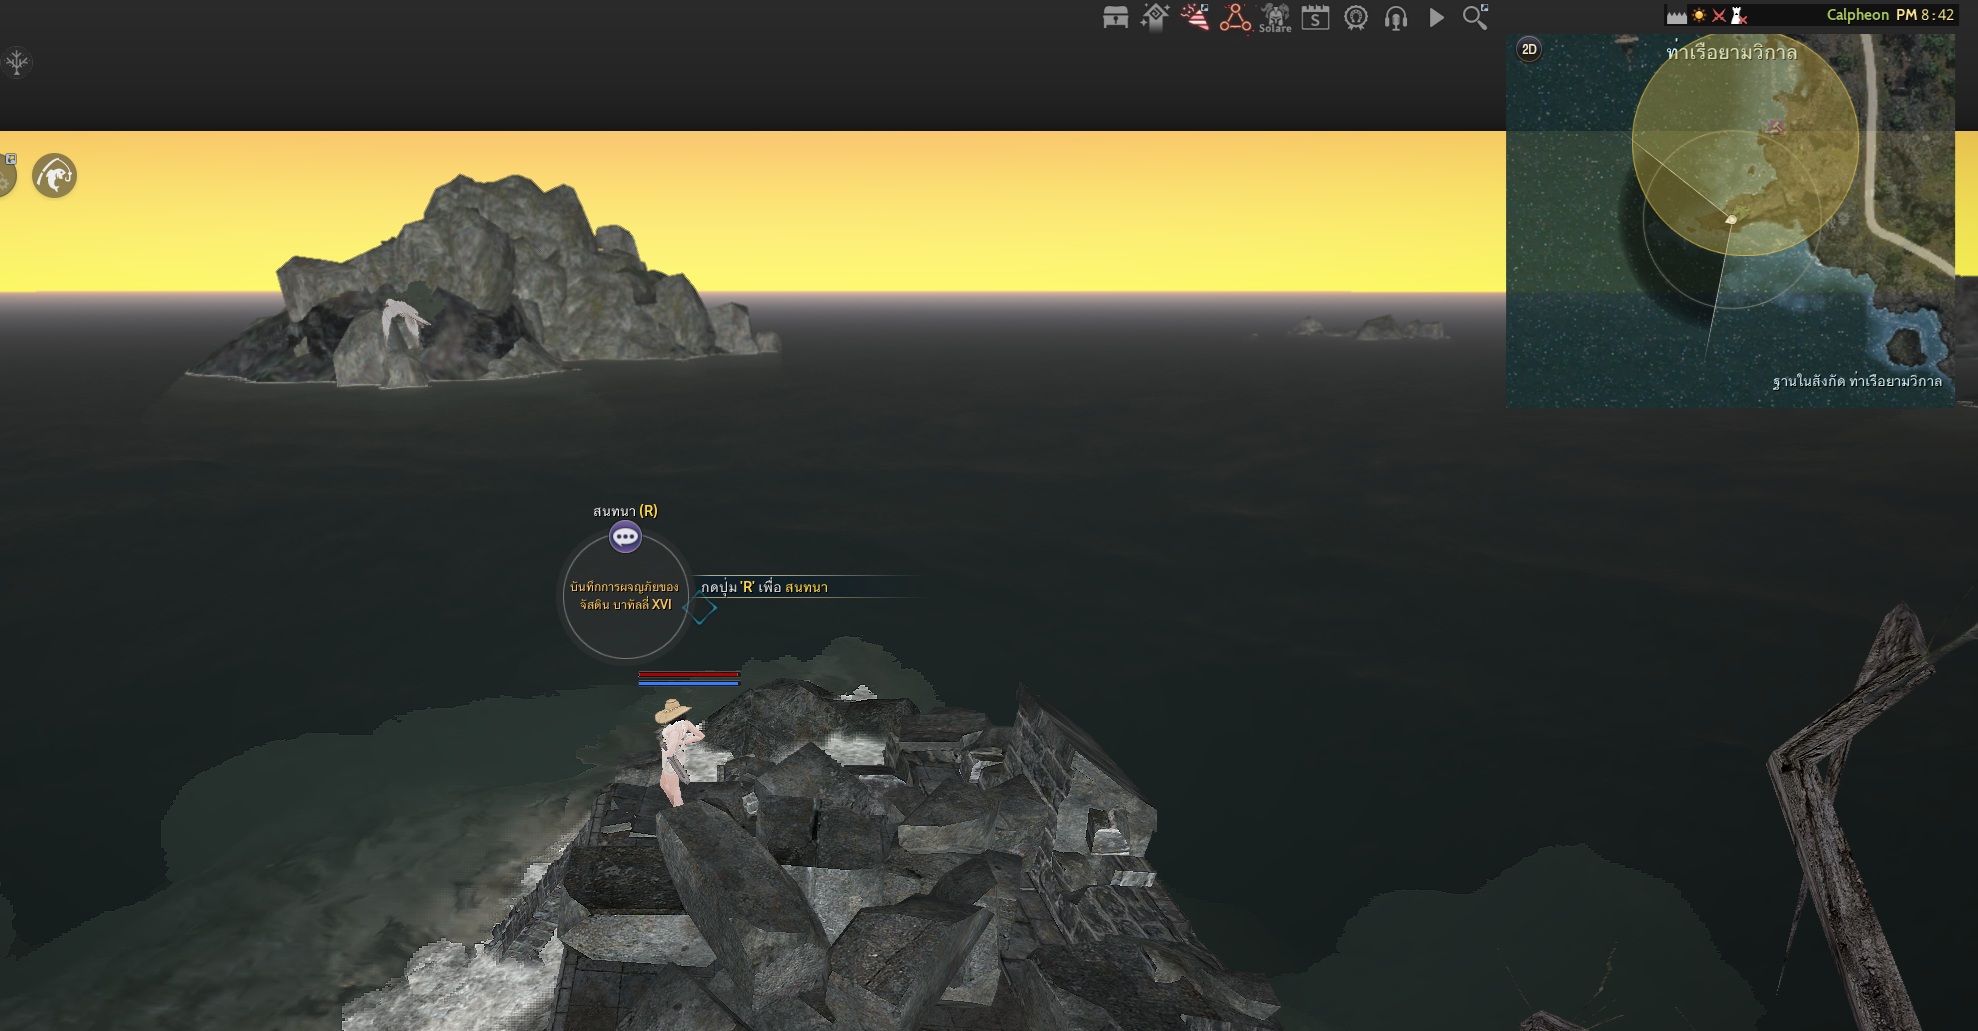Click the crossed red swords status icon
Screen dimensions: 1978x1031
[1719, 15]
